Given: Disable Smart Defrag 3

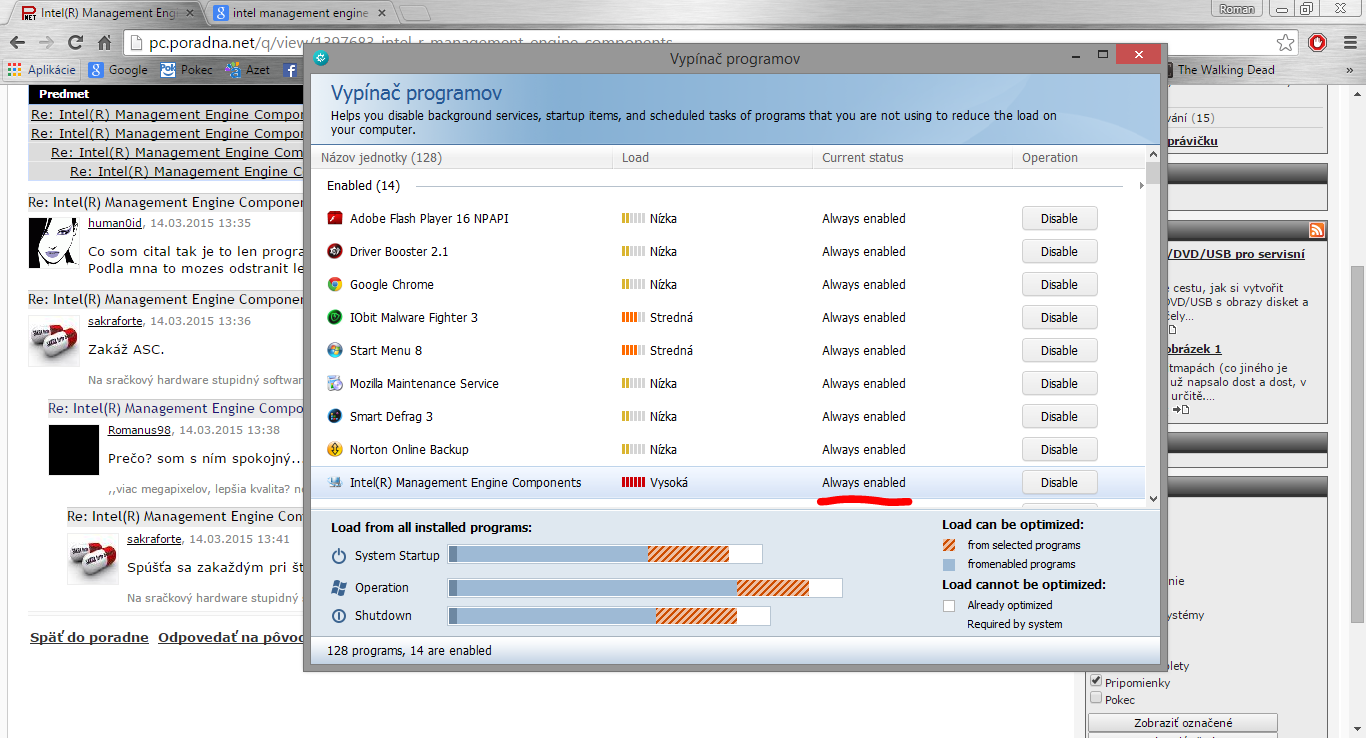Looking at the screenshot, I should click(x=1059, y=416).
